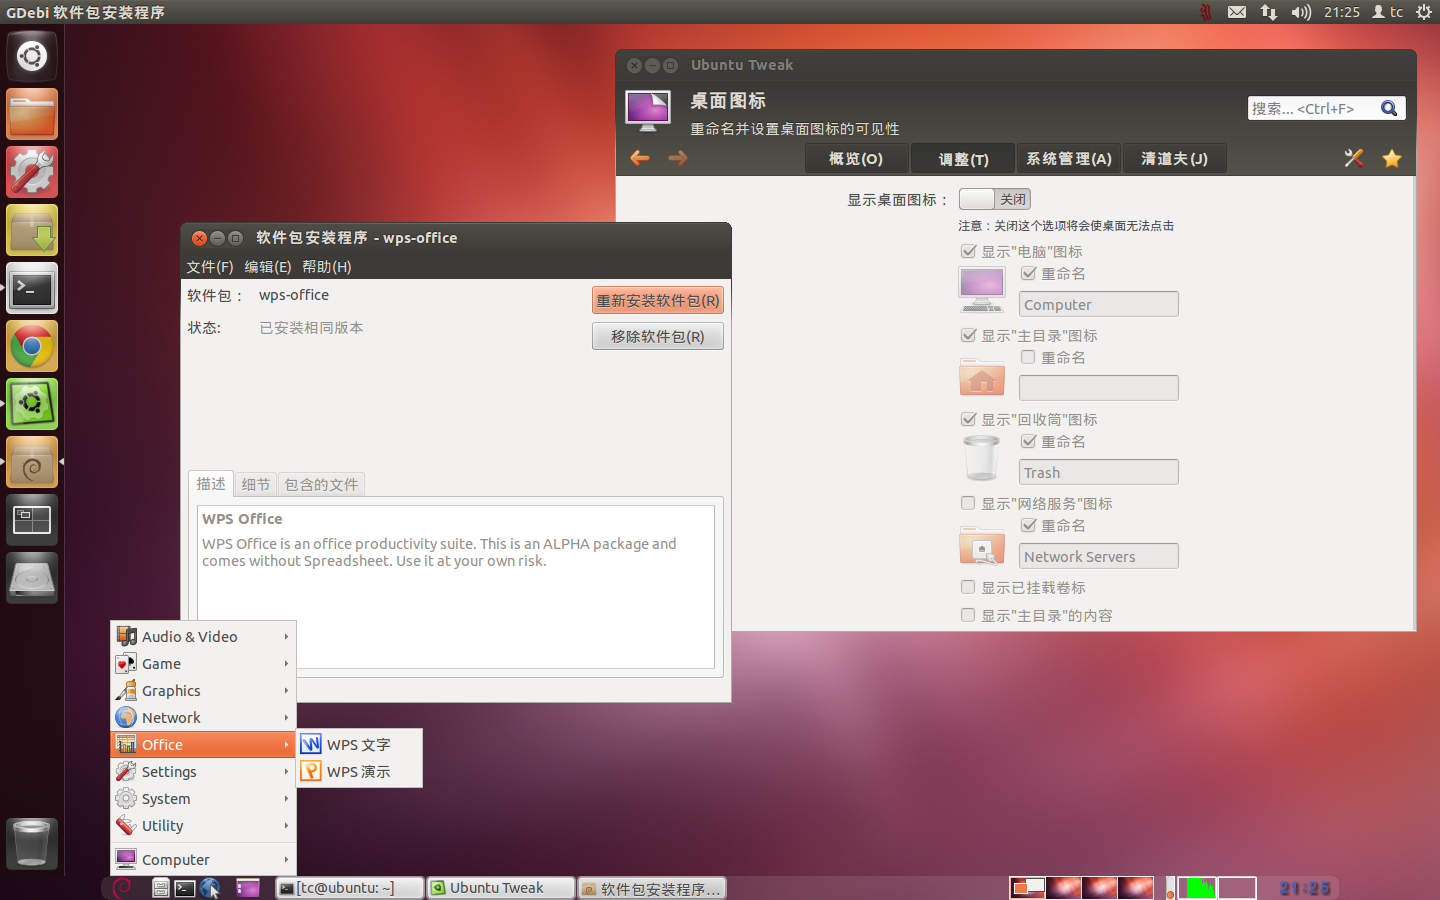Expand the Audio & Video submenu
The image size is (1440, 900).
coord(203,636)
